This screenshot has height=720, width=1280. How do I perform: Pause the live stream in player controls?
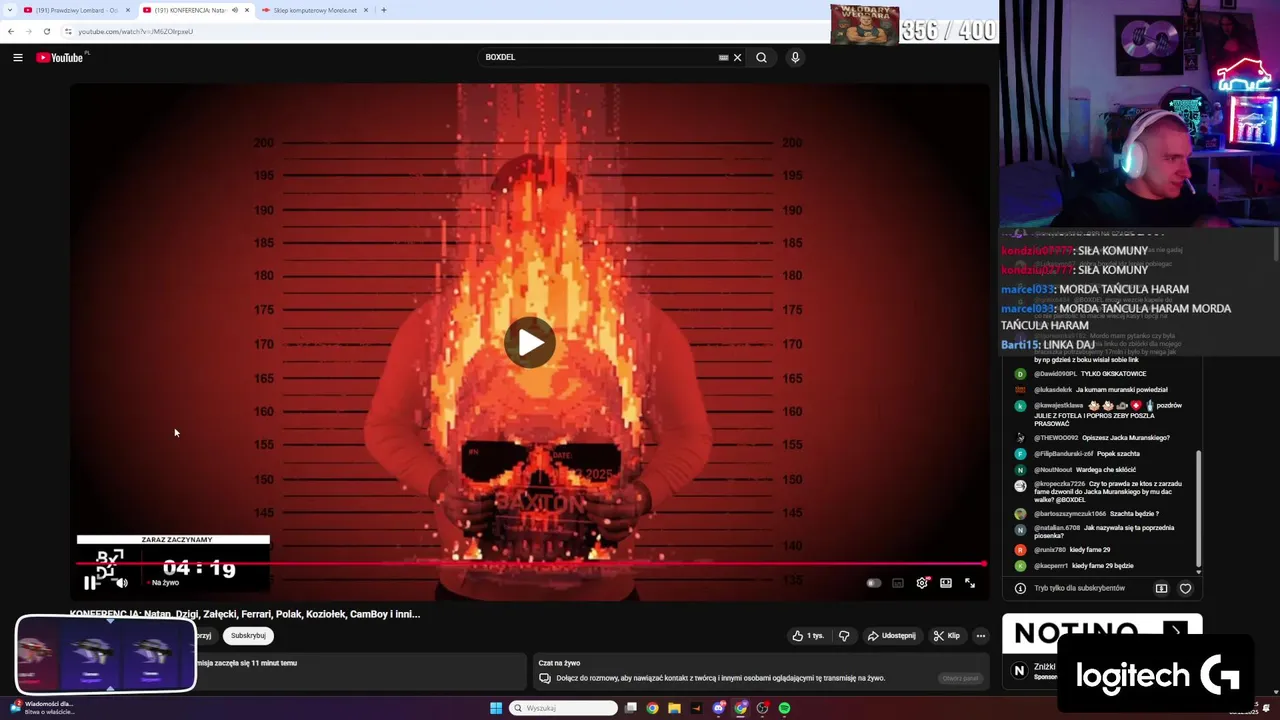tap(90, 583)
